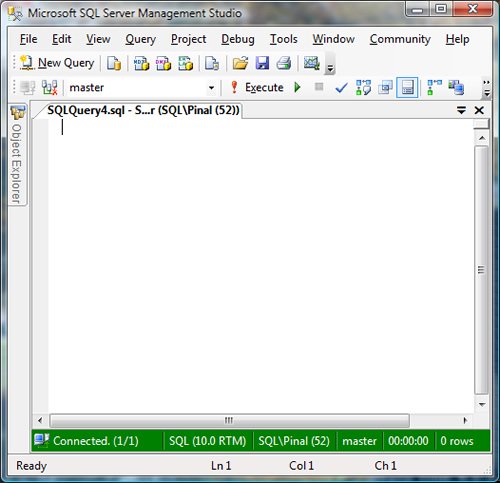
Task: Open Database Engine Query icon
Action: point(114,63)
